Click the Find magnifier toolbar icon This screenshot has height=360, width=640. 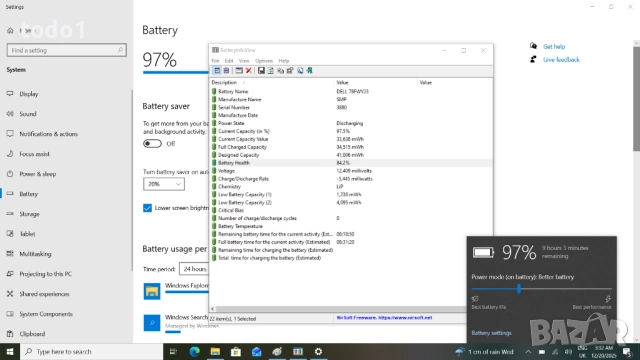tap(300, 71)
